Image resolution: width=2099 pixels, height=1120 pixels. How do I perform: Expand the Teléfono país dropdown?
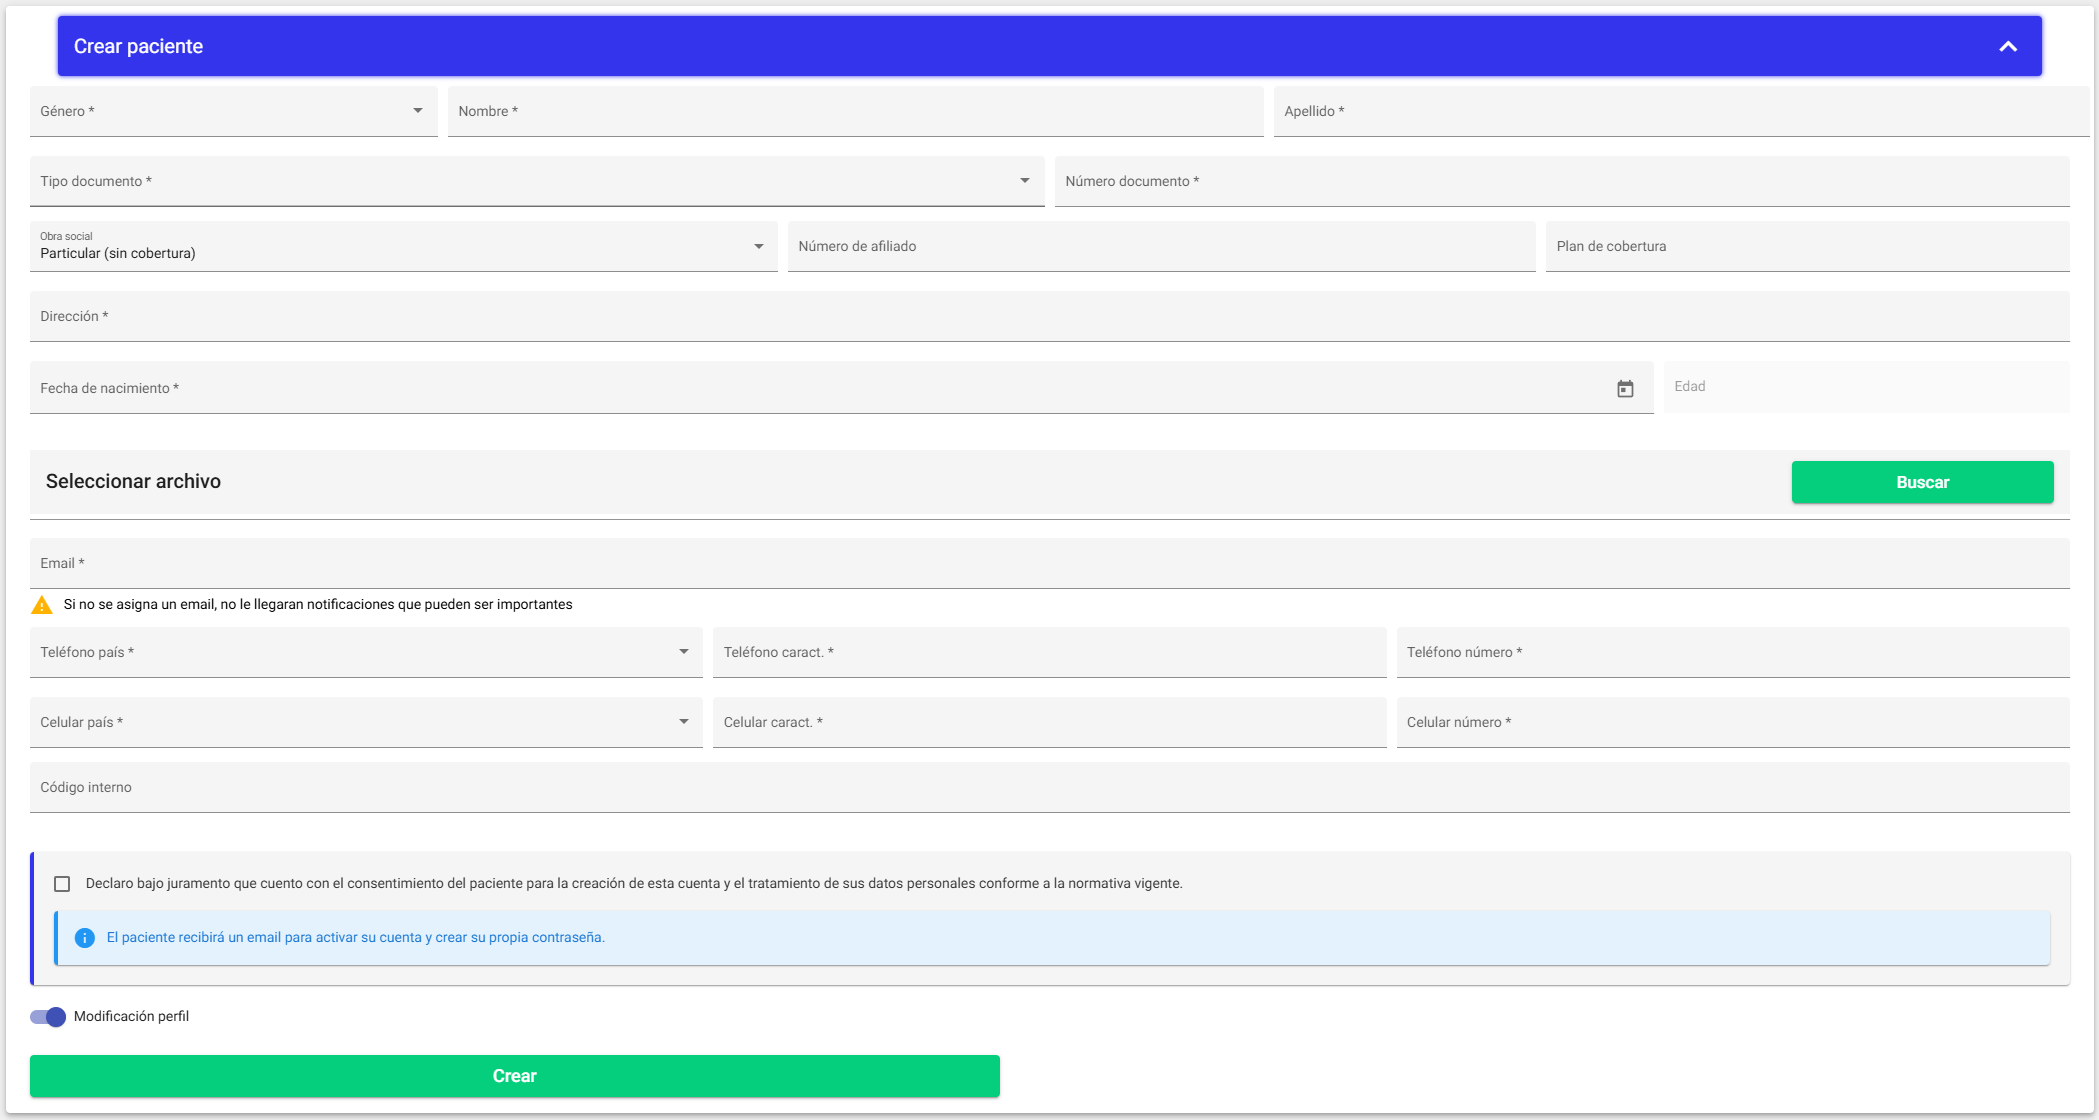pyautogui.click(x=366, y=652)
